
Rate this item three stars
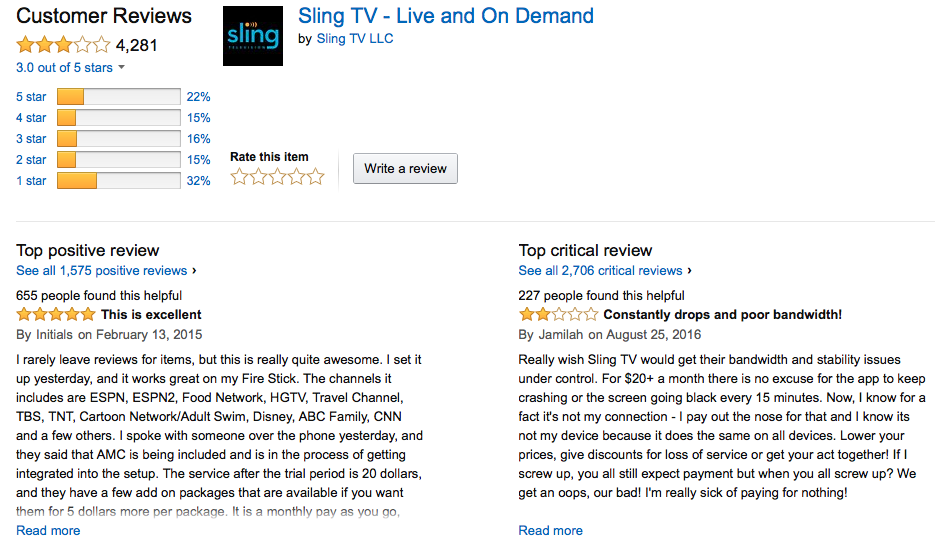point(277,177)
